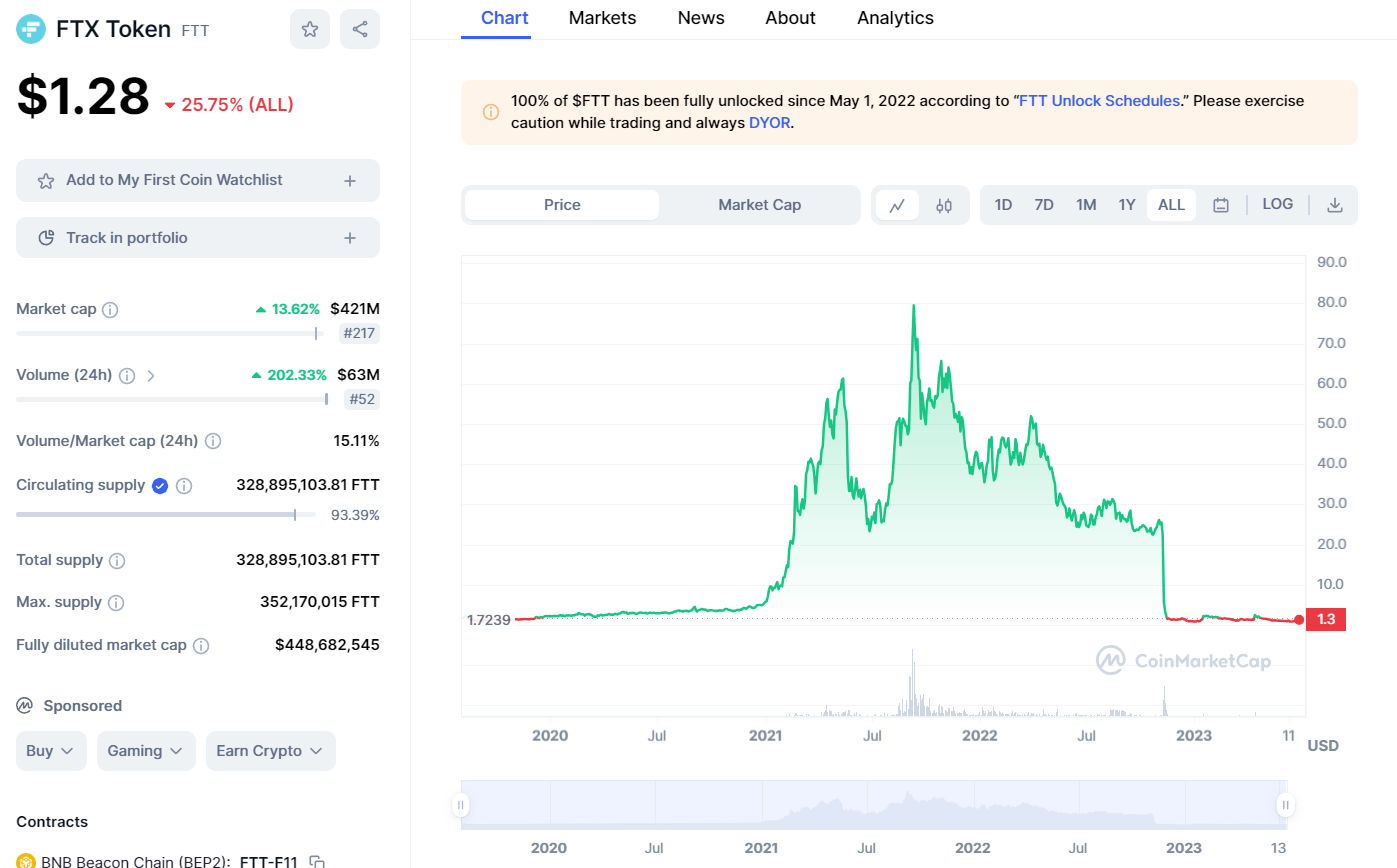Image resolution: width=1397 pixels, height=868 pixels.
Task: Select the Price chart toggle
Action: pyautogui.click(x=562, y=205)
